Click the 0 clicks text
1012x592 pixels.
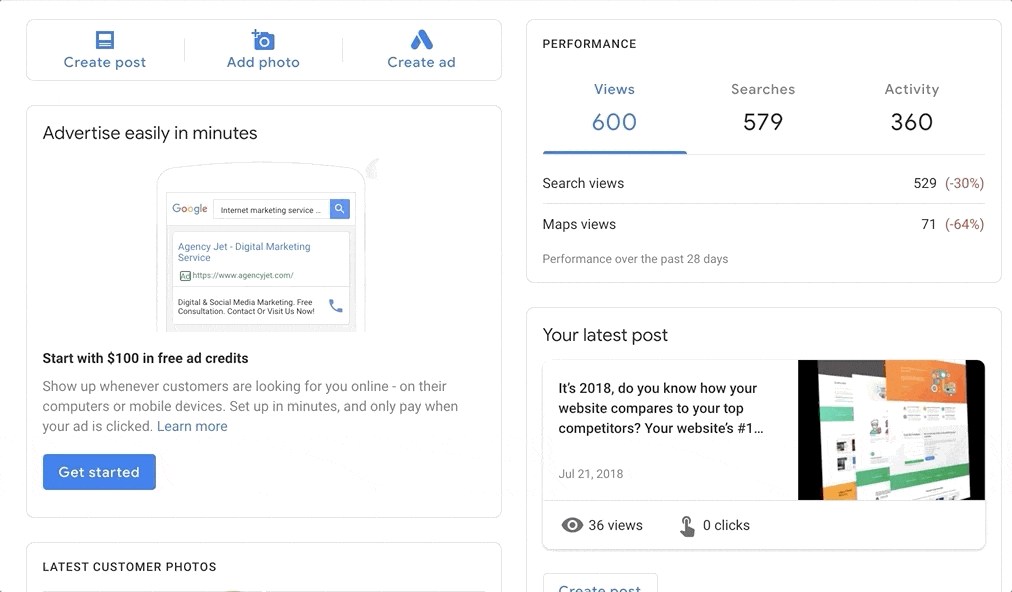[x=726, y=526]
